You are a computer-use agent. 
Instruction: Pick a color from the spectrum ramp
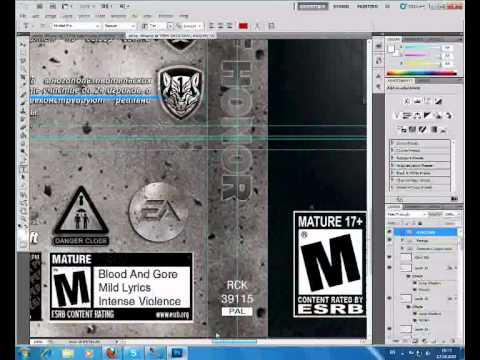pyautogui.click(x=422, y=73)
